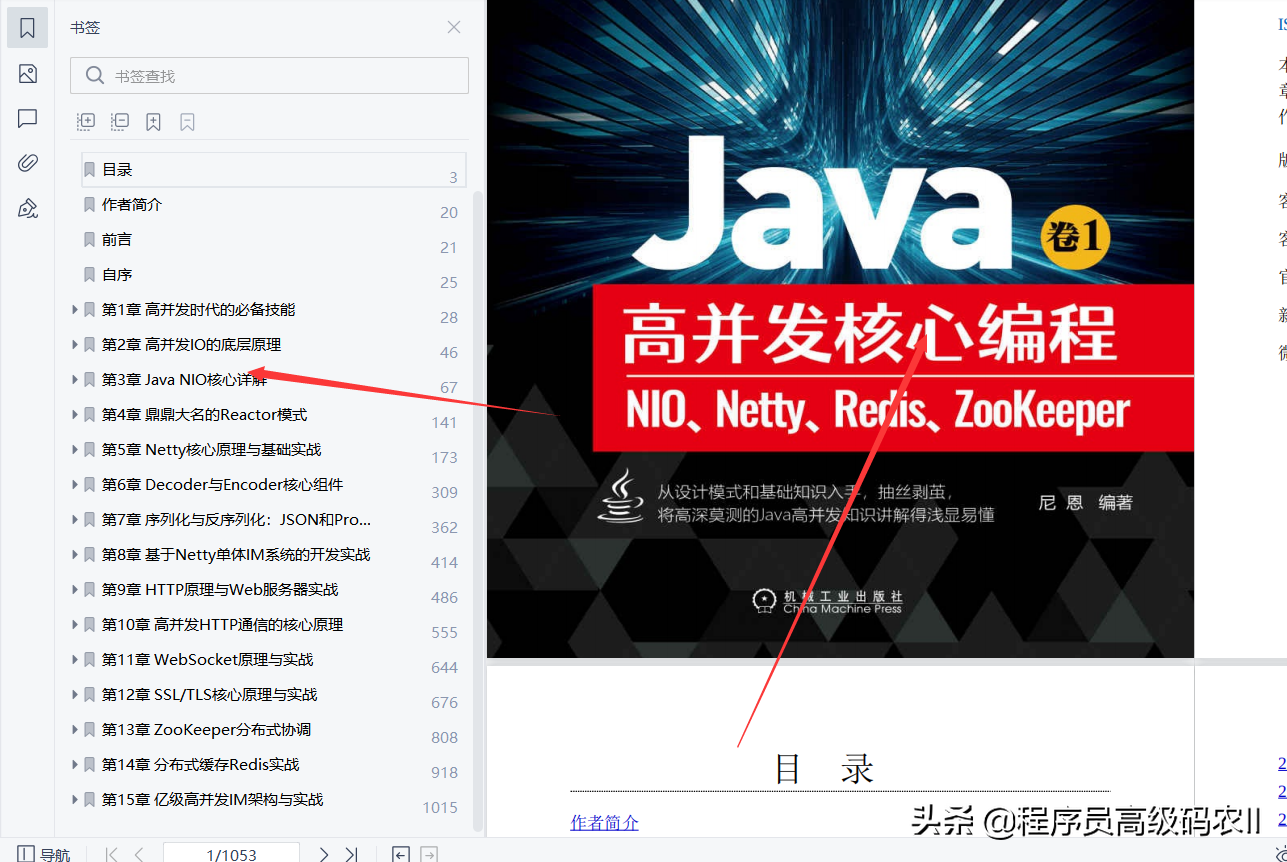Image resolution: width=1287 pixels, height=862 pixels.
Task: Toggle the bookmarks sidebar panel
Action: [x=27, y=27]
